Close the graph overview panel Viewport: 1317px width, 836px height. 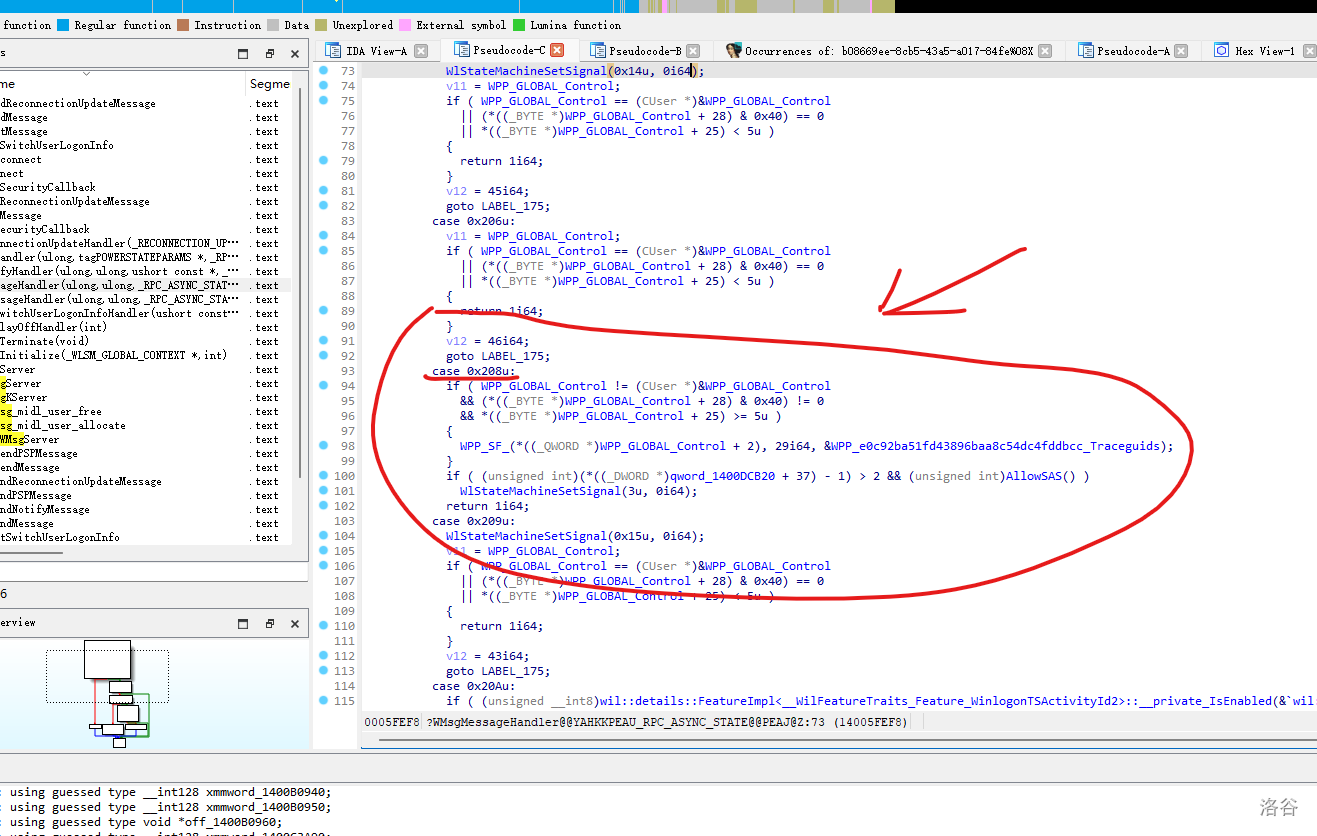pyautogui.click(x=295, y=623)
